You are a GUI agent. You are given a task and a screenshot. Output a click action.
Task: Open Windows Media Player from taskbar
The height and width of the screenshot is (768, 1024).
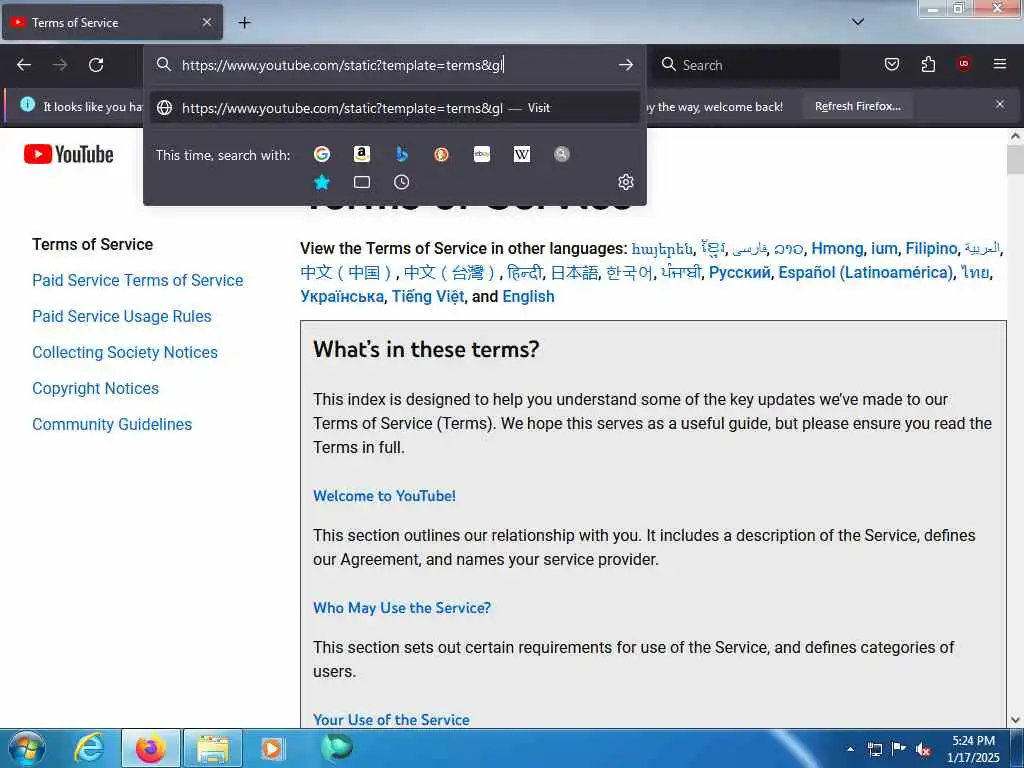272,748
